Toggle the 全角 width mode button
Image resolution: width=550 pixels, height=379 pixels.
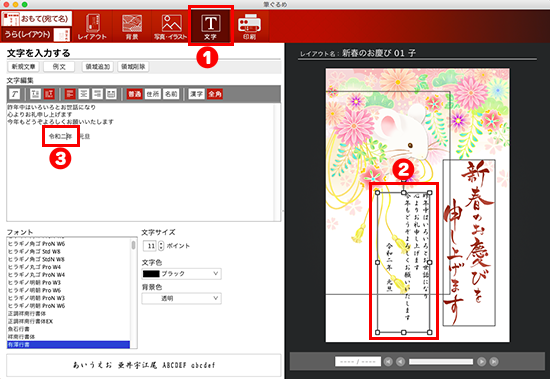click(215, 94)
